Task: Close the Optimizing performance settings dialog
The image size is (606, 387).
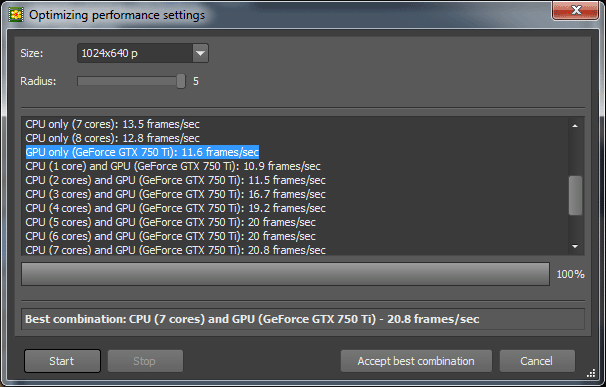Action: coord(575,10)
